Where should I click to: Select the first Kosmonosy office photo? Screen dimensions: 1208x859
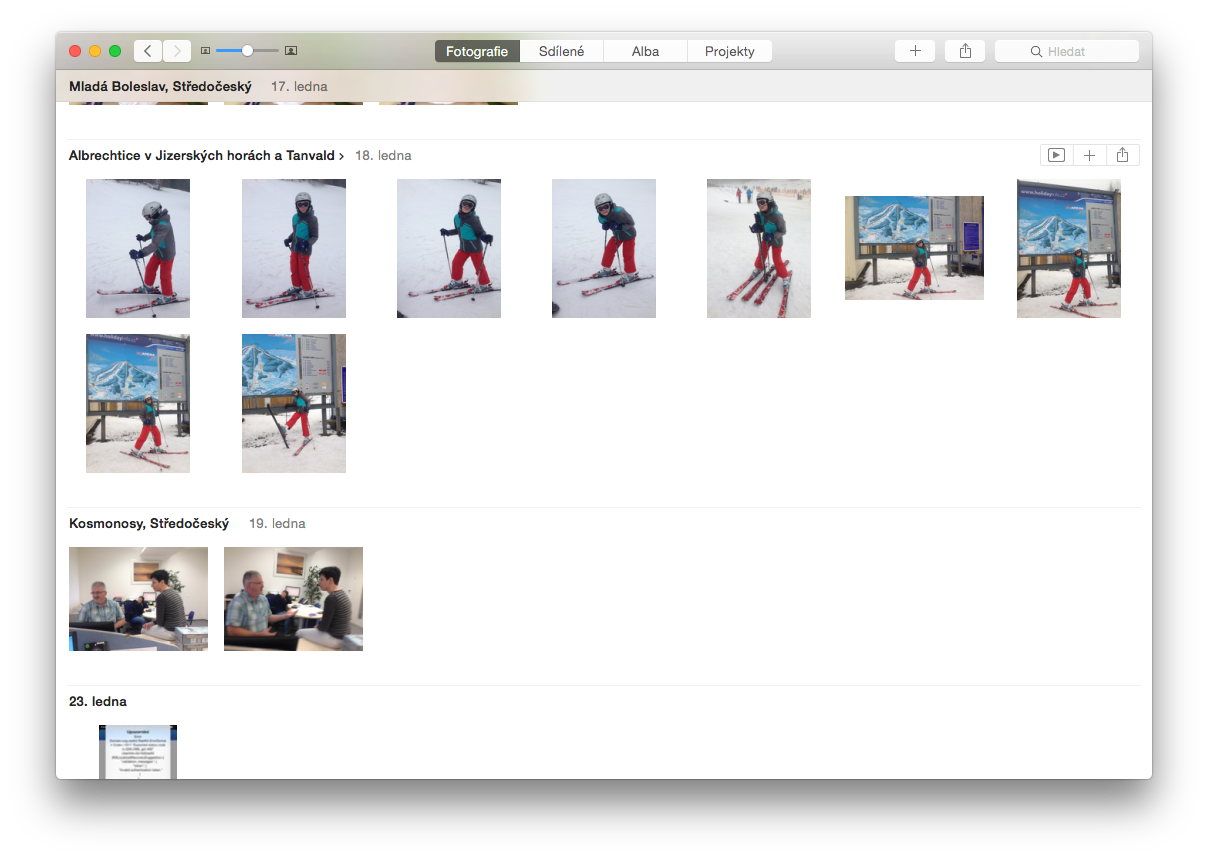point(138,599)
